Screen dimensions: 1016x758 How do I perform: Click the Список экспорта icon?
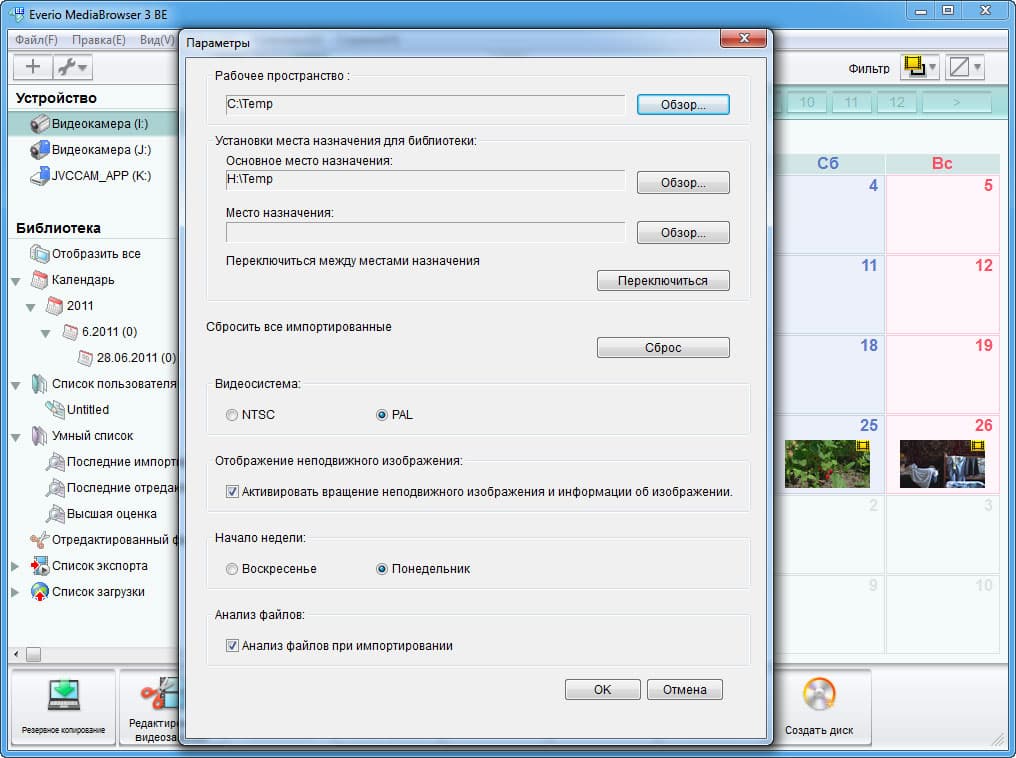40,566
